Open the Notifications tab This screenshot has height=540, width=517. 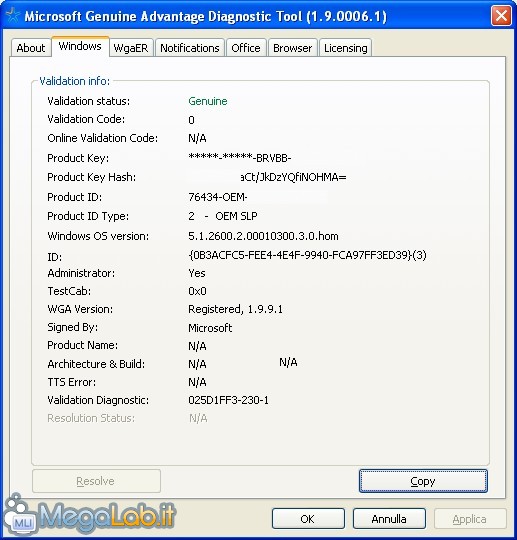190,48
